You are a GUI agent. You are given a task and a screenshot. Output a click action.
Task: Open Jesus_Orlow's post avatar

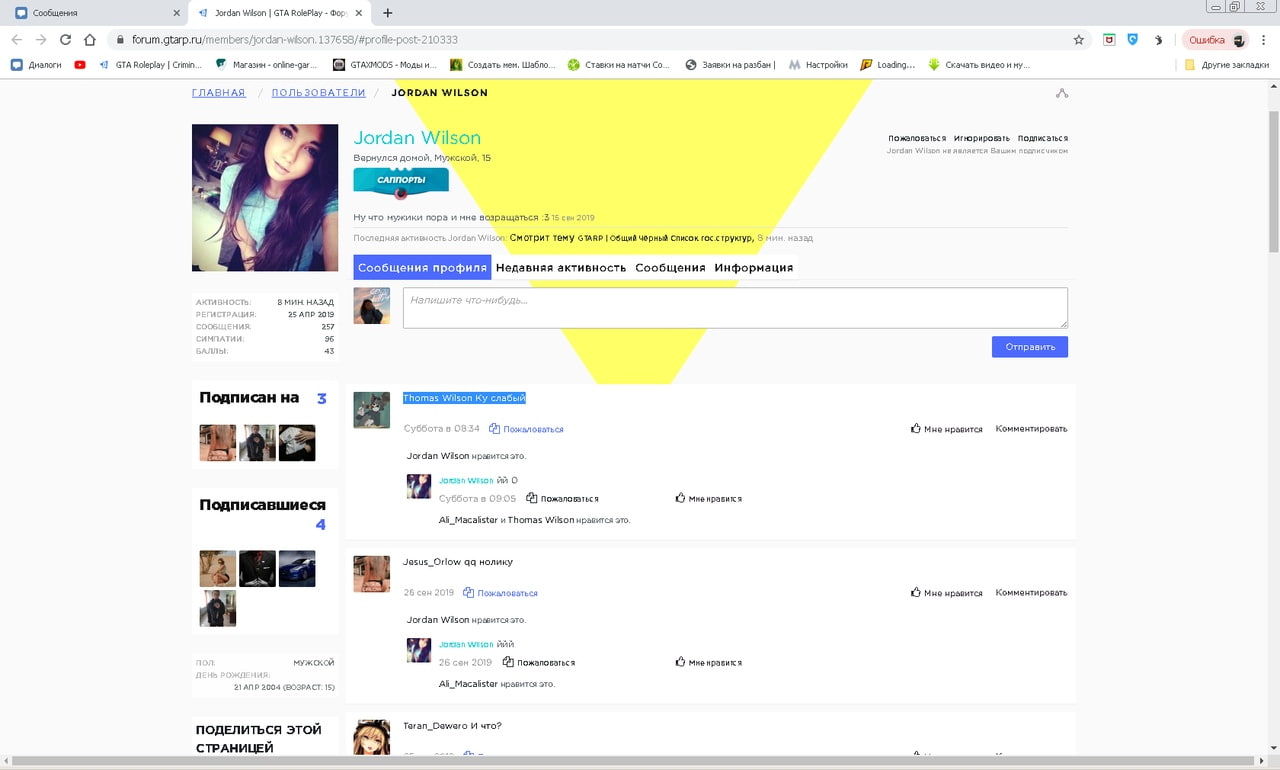372,574
